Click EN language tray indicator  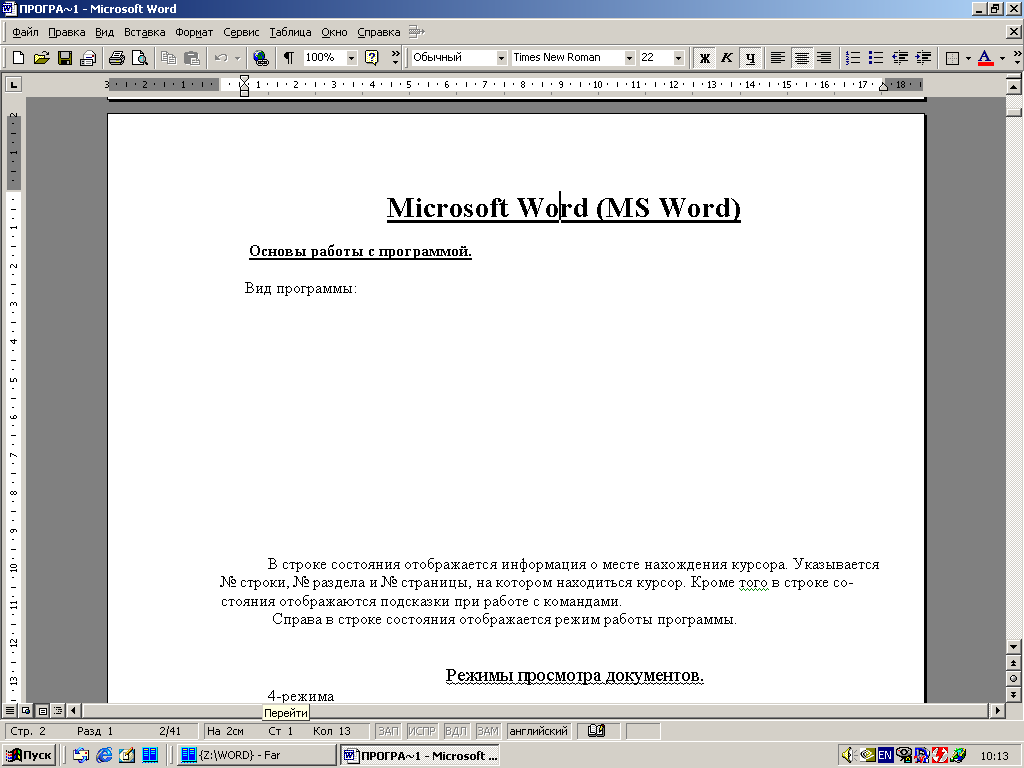[x=885, y=755]
